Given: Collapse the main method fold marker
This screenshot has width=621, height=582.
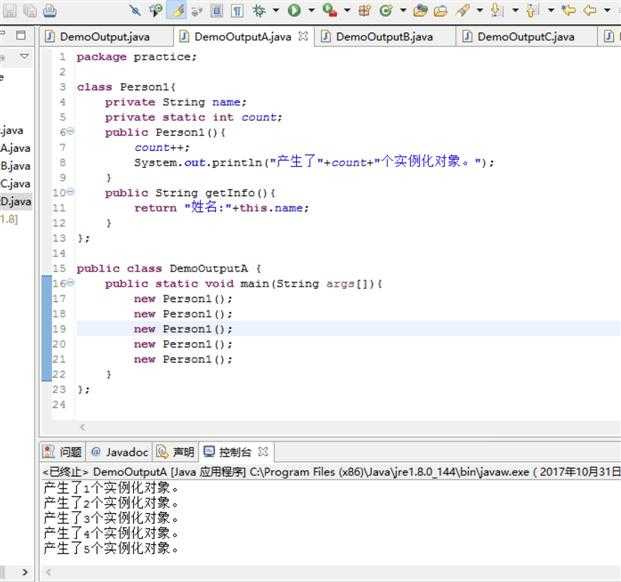Looking at the screenshot, I should click(x=70, y=283).
